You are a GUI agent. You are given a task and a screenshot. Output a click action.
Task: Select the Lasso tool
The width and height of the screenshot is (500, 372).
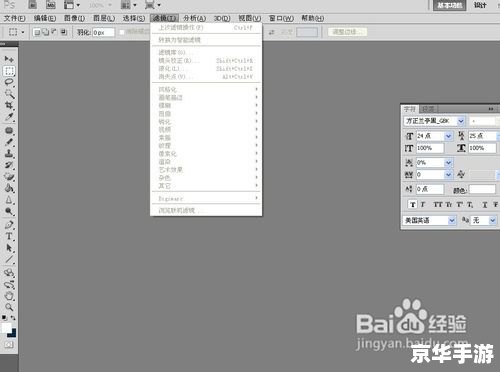[x=9, y=82]
